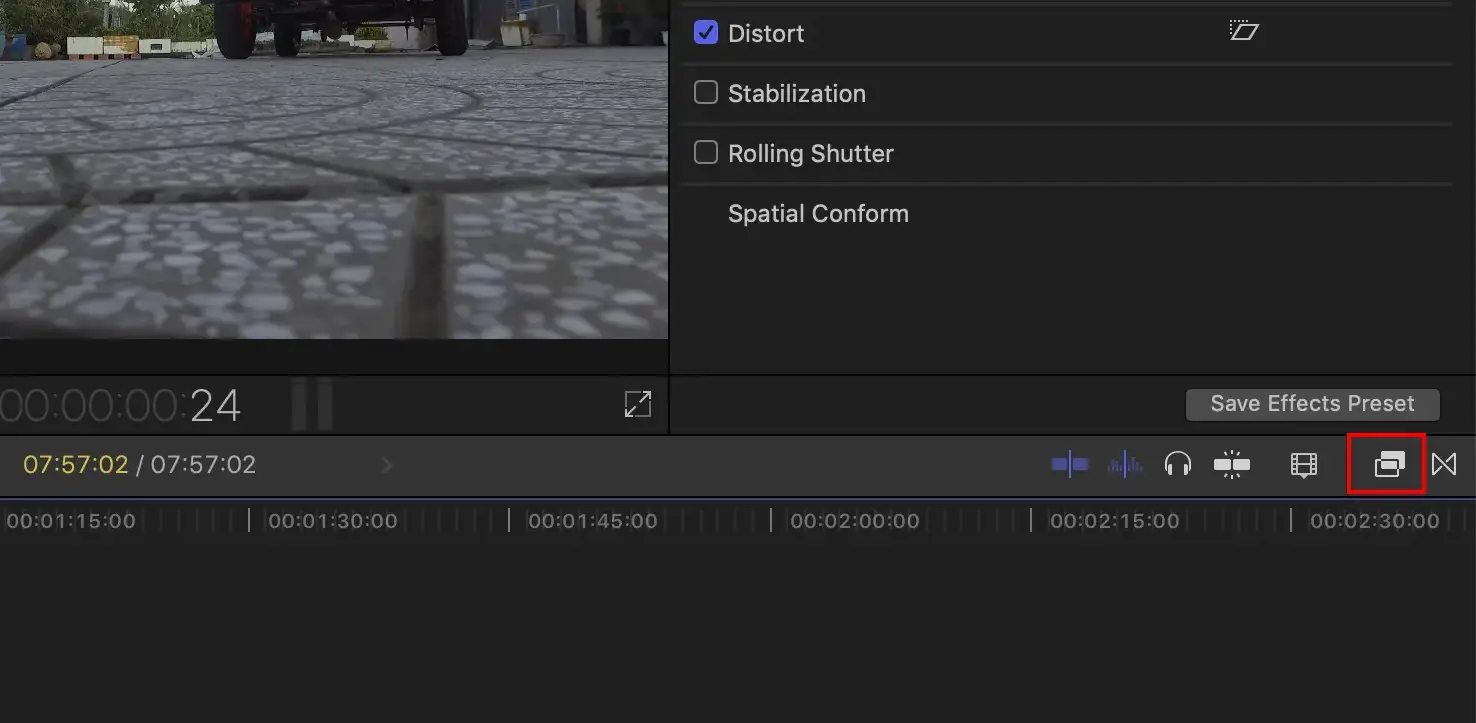Screen dimensions: 1476x723
Task: Enable the Stabilization checkbox
Action: (706, 92)
